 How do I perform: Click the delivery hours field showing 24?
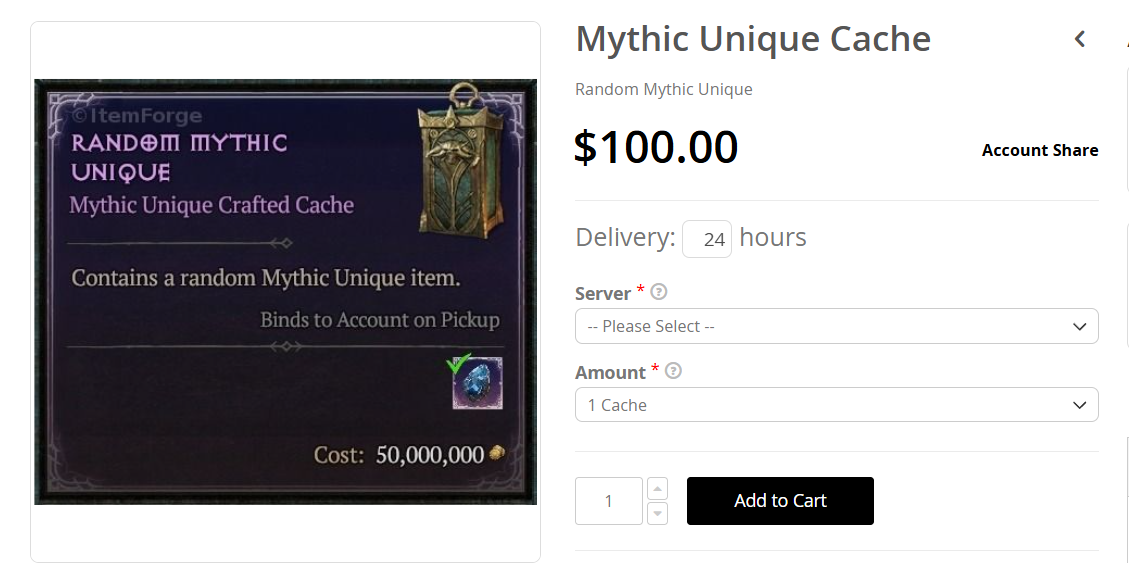[x=707, y=239]
